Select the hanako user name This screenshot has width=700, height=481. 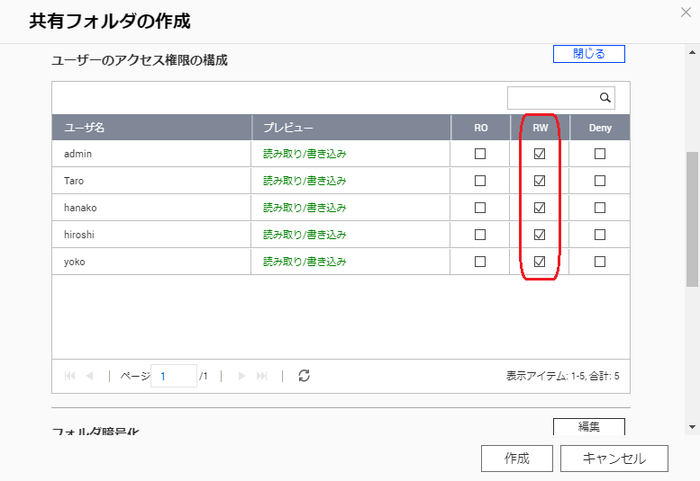(x=80, y=208)
